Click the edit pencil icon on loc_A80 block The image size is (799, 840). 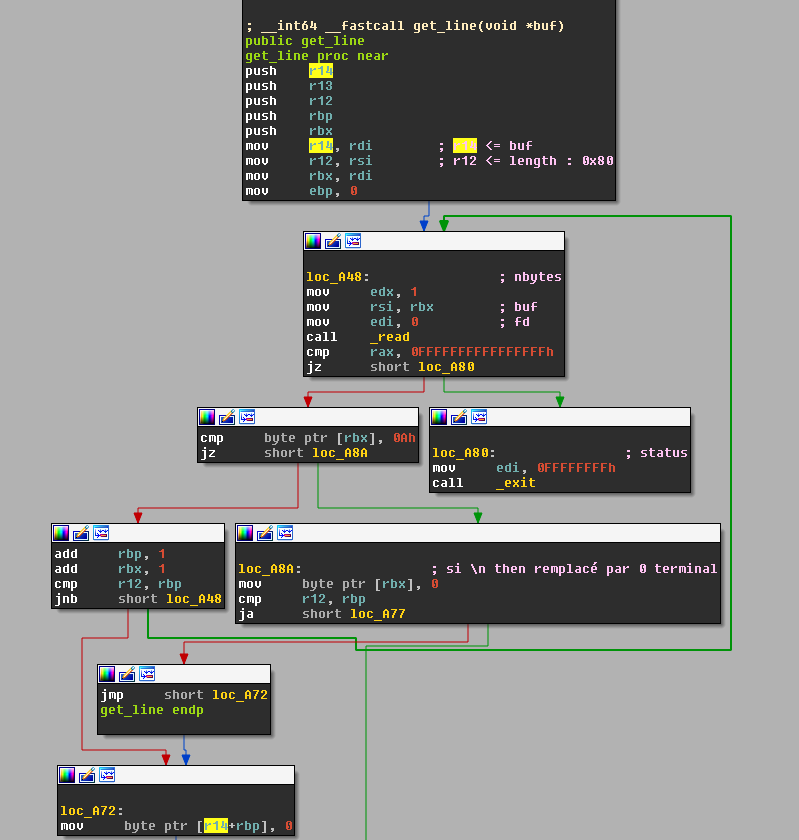point(459,417)
